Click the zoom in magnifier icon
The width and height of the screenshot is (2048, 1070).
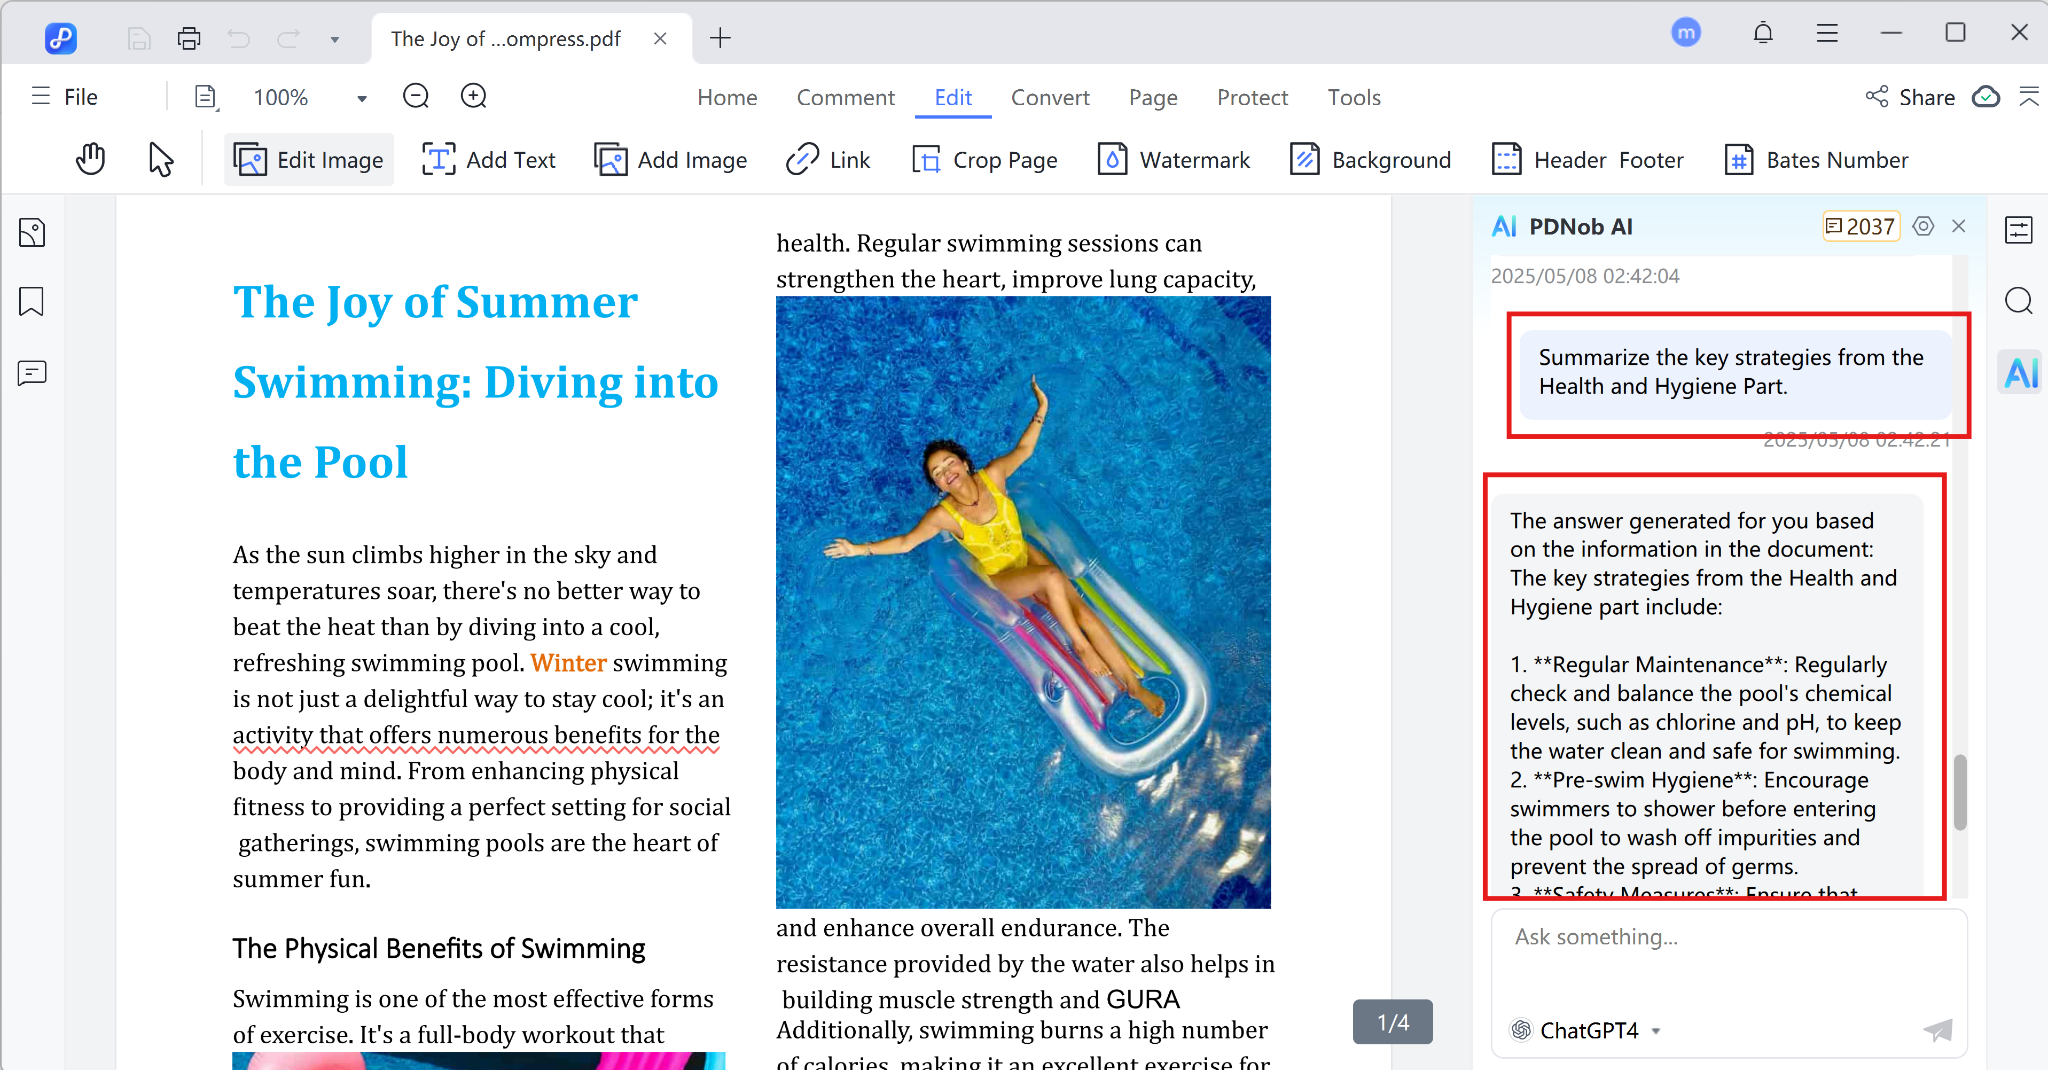coord(474,96)
